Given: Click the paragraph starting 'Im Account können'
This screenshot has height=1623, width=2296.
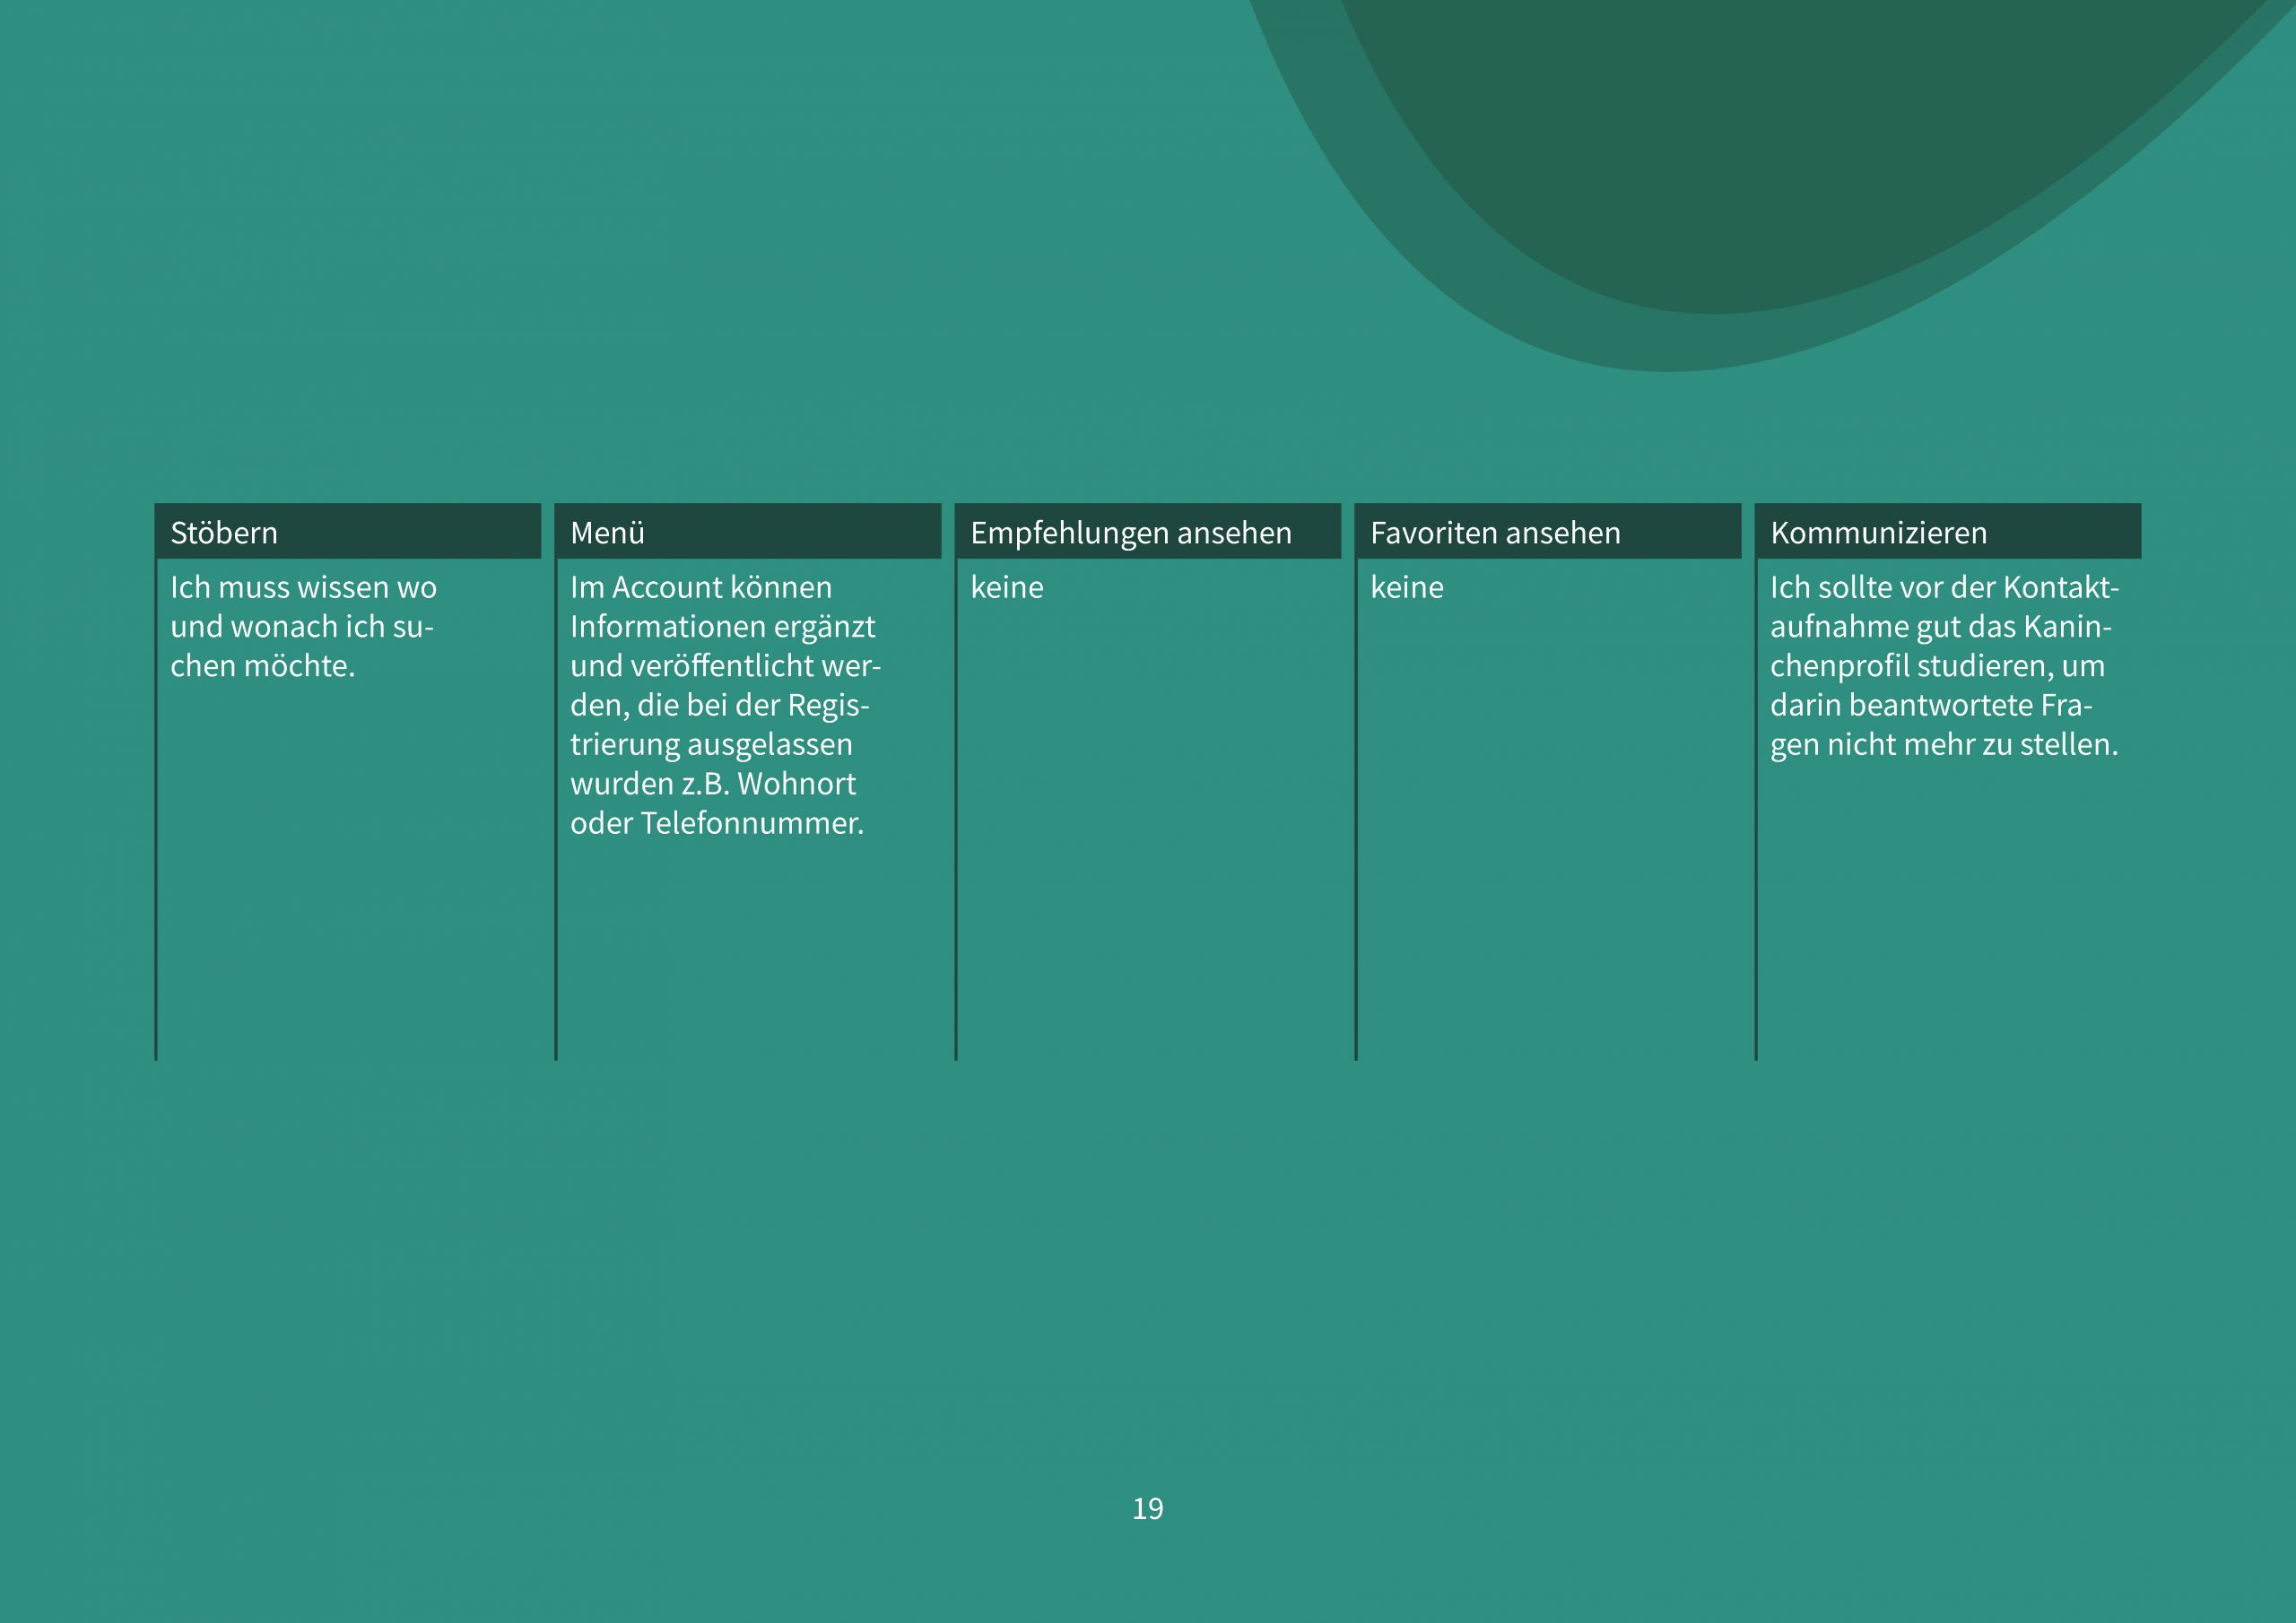Looking at the screenshot, I should point(724,704).
